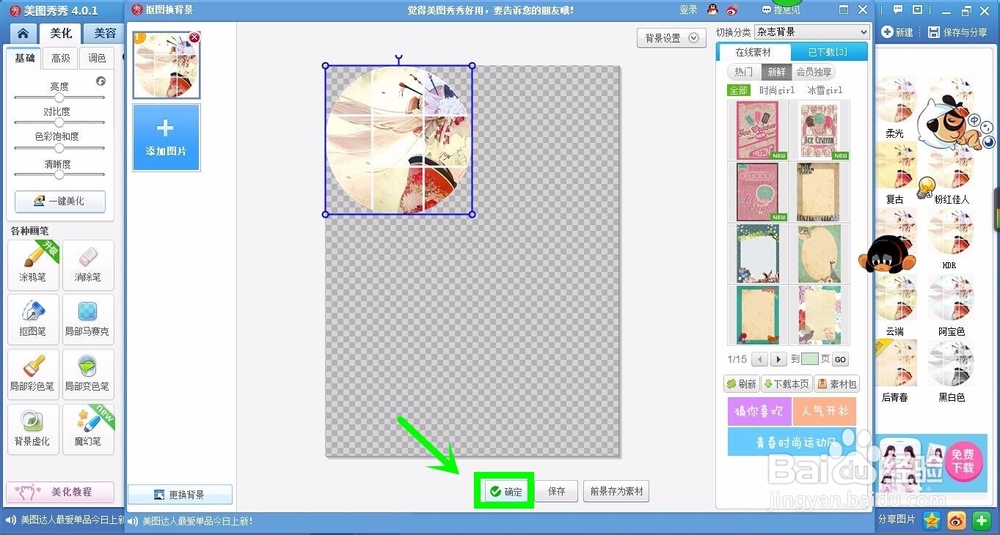The width and height of the screenshot is (1000, 535).
Task: Apply the HDR effect thumbnail
Action: pos(950,233)
